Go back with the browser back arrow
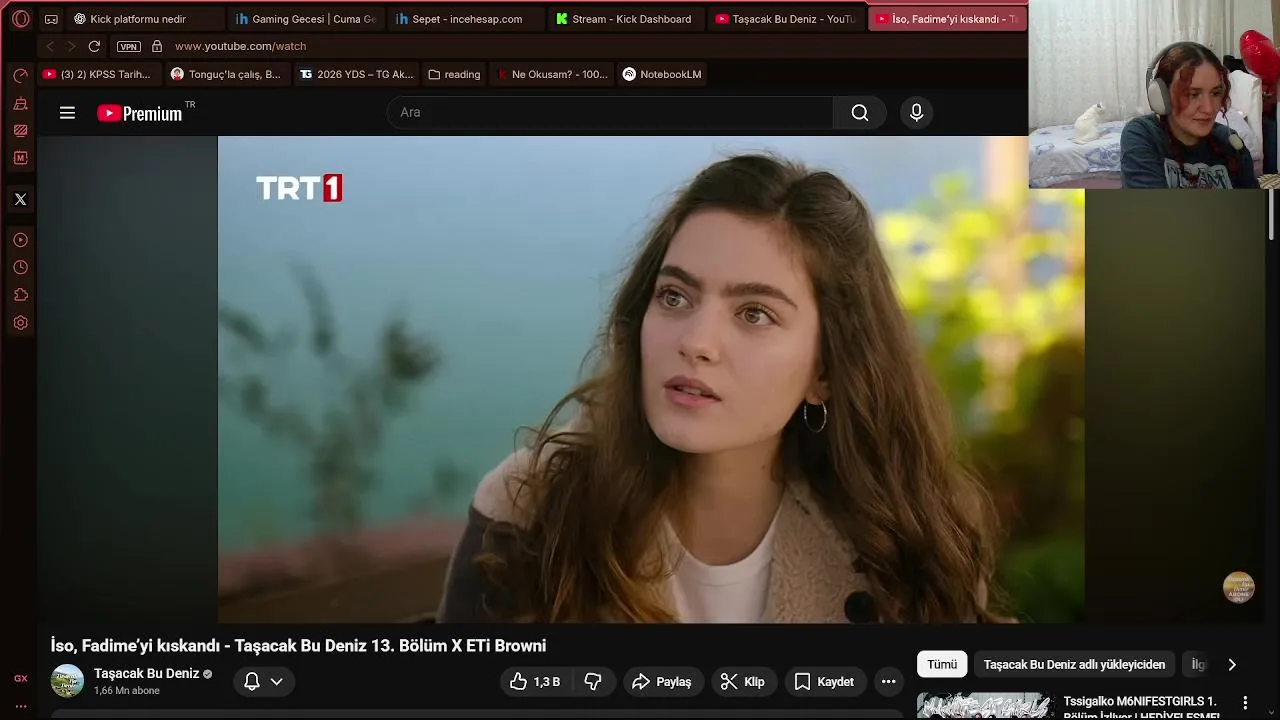The width and height of the screenshot is (1280, 720). pos(50,46)
